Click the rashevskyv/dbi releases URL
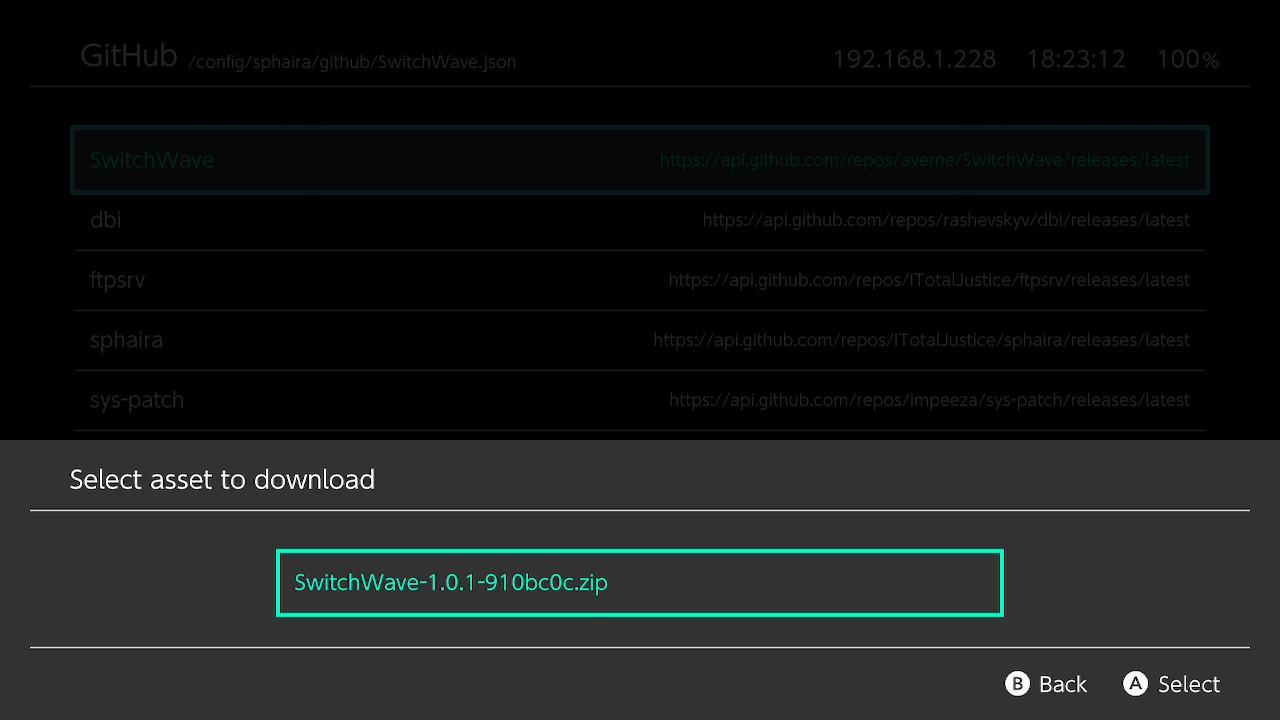Screen dimensions: 1280x720 click(946, 220)
